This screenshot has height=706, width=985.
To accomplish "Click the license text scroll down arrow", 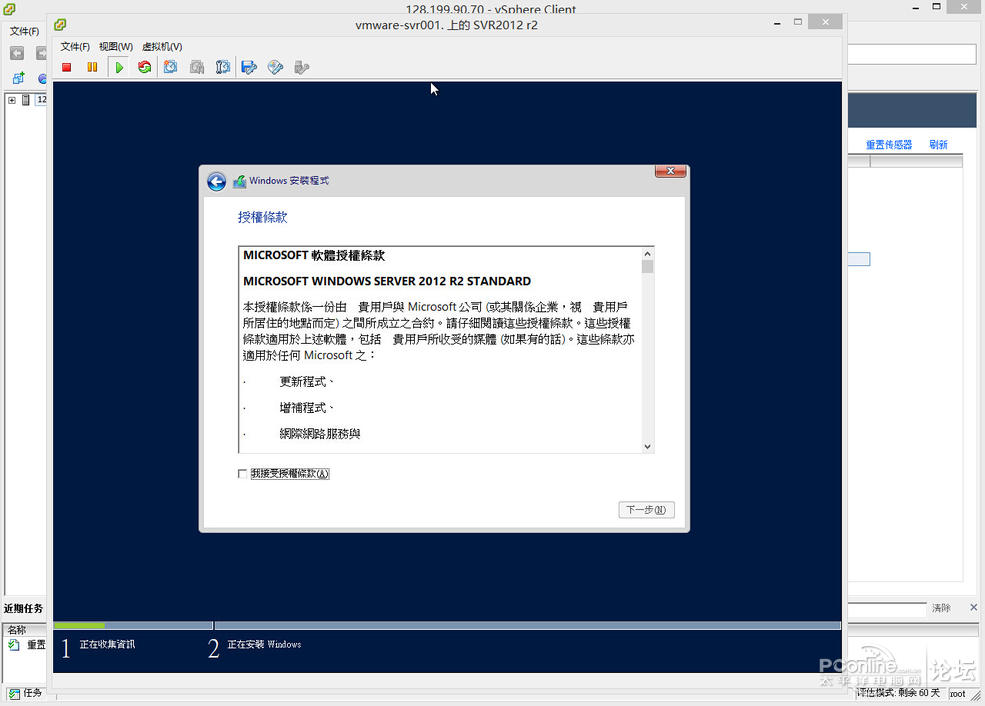I will 647,447.
